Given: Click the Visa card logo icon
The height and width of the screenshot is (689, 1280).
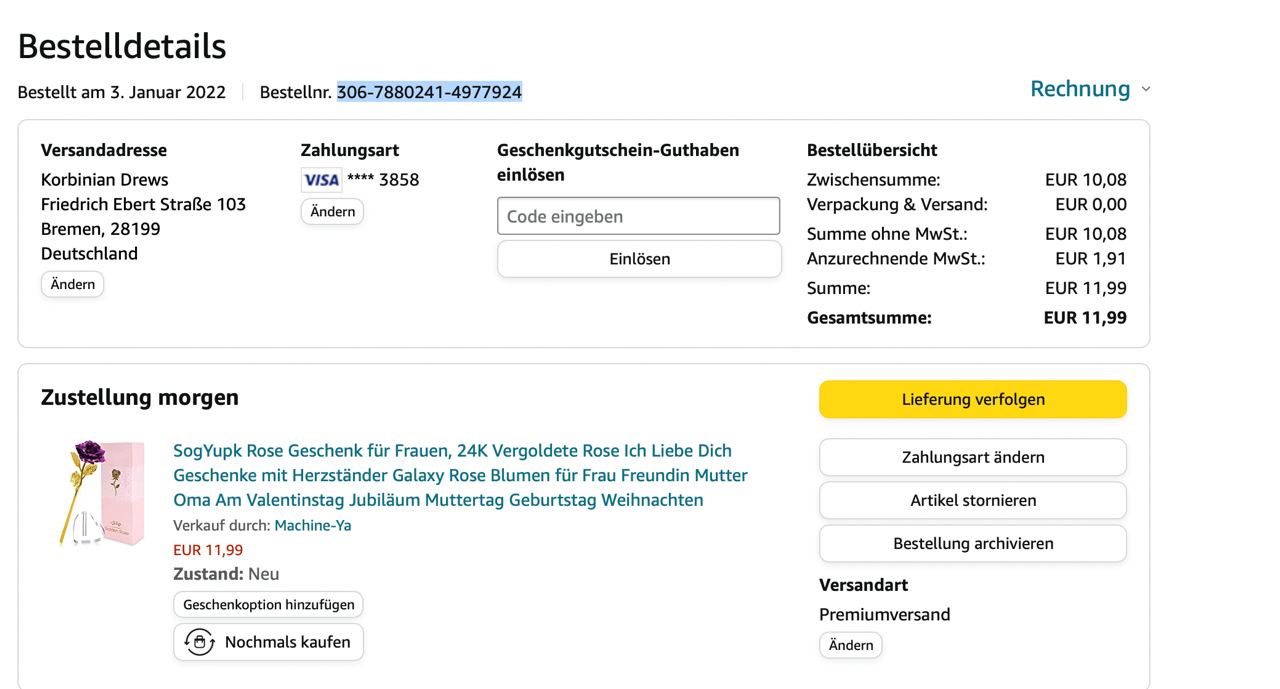Looking at the screenshot, I should coord(321,180).
